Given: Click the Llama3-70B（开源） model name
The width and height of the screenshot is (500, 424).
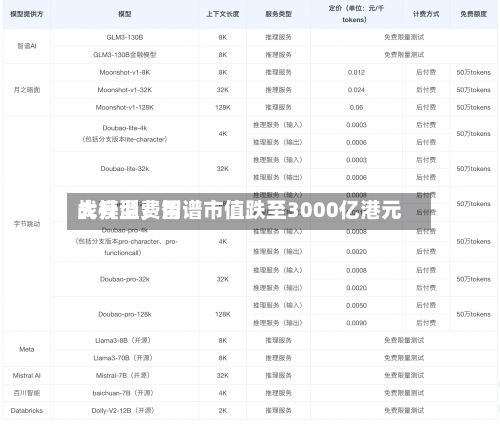Looking at the screenshot, I should point(124,358).
